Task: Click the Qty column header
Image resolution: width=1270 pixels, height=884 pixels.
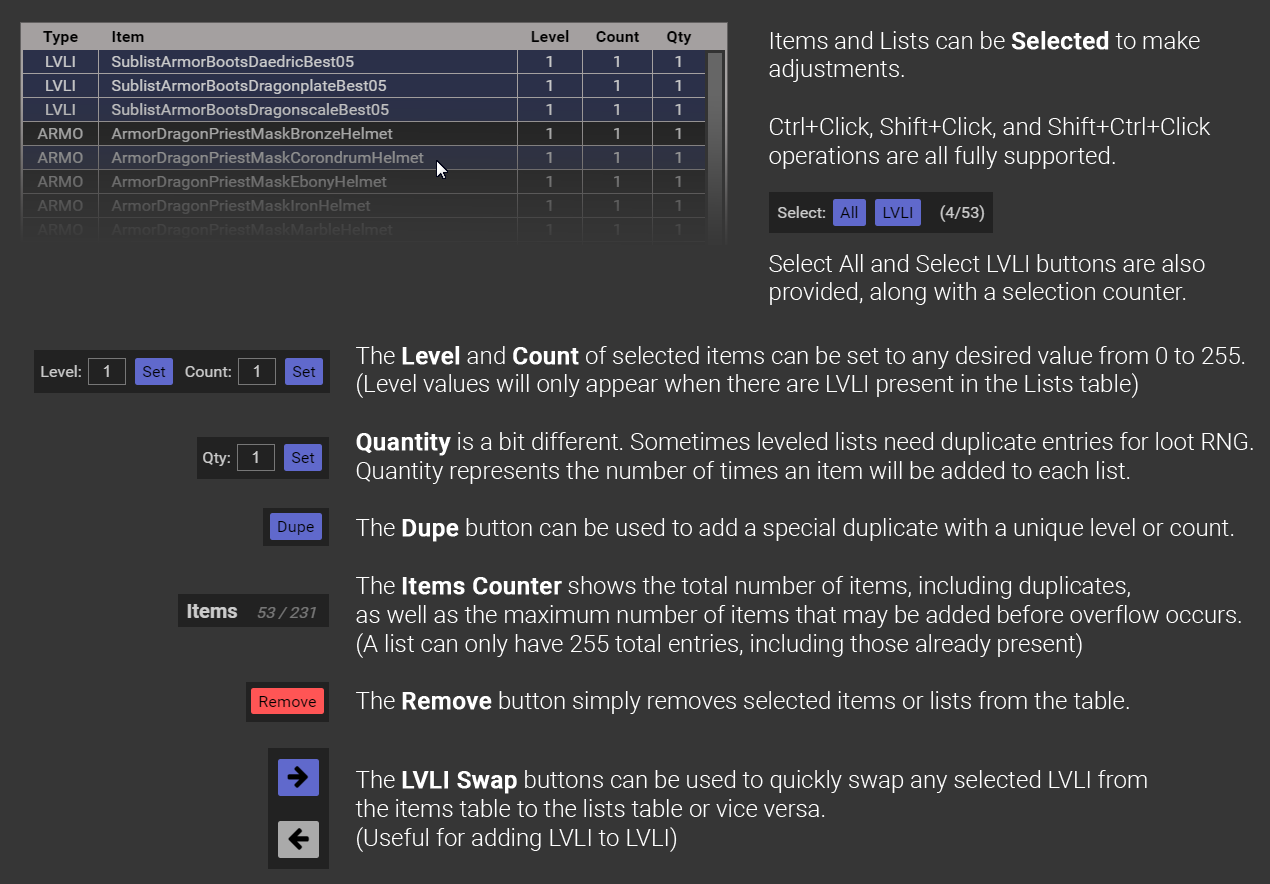Action: 679,37
